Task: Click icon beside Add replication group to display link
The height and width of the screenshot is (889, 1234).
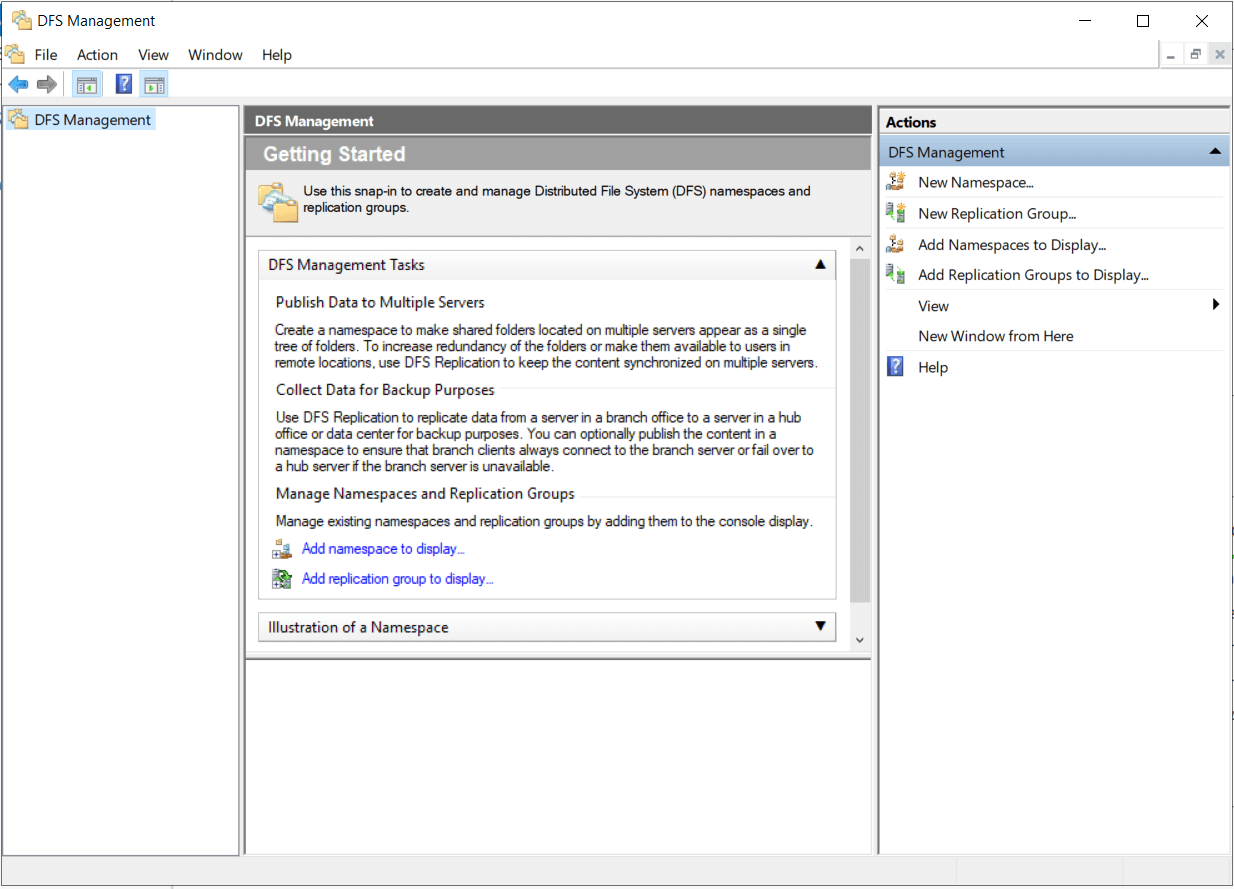Action: point(282,579)
